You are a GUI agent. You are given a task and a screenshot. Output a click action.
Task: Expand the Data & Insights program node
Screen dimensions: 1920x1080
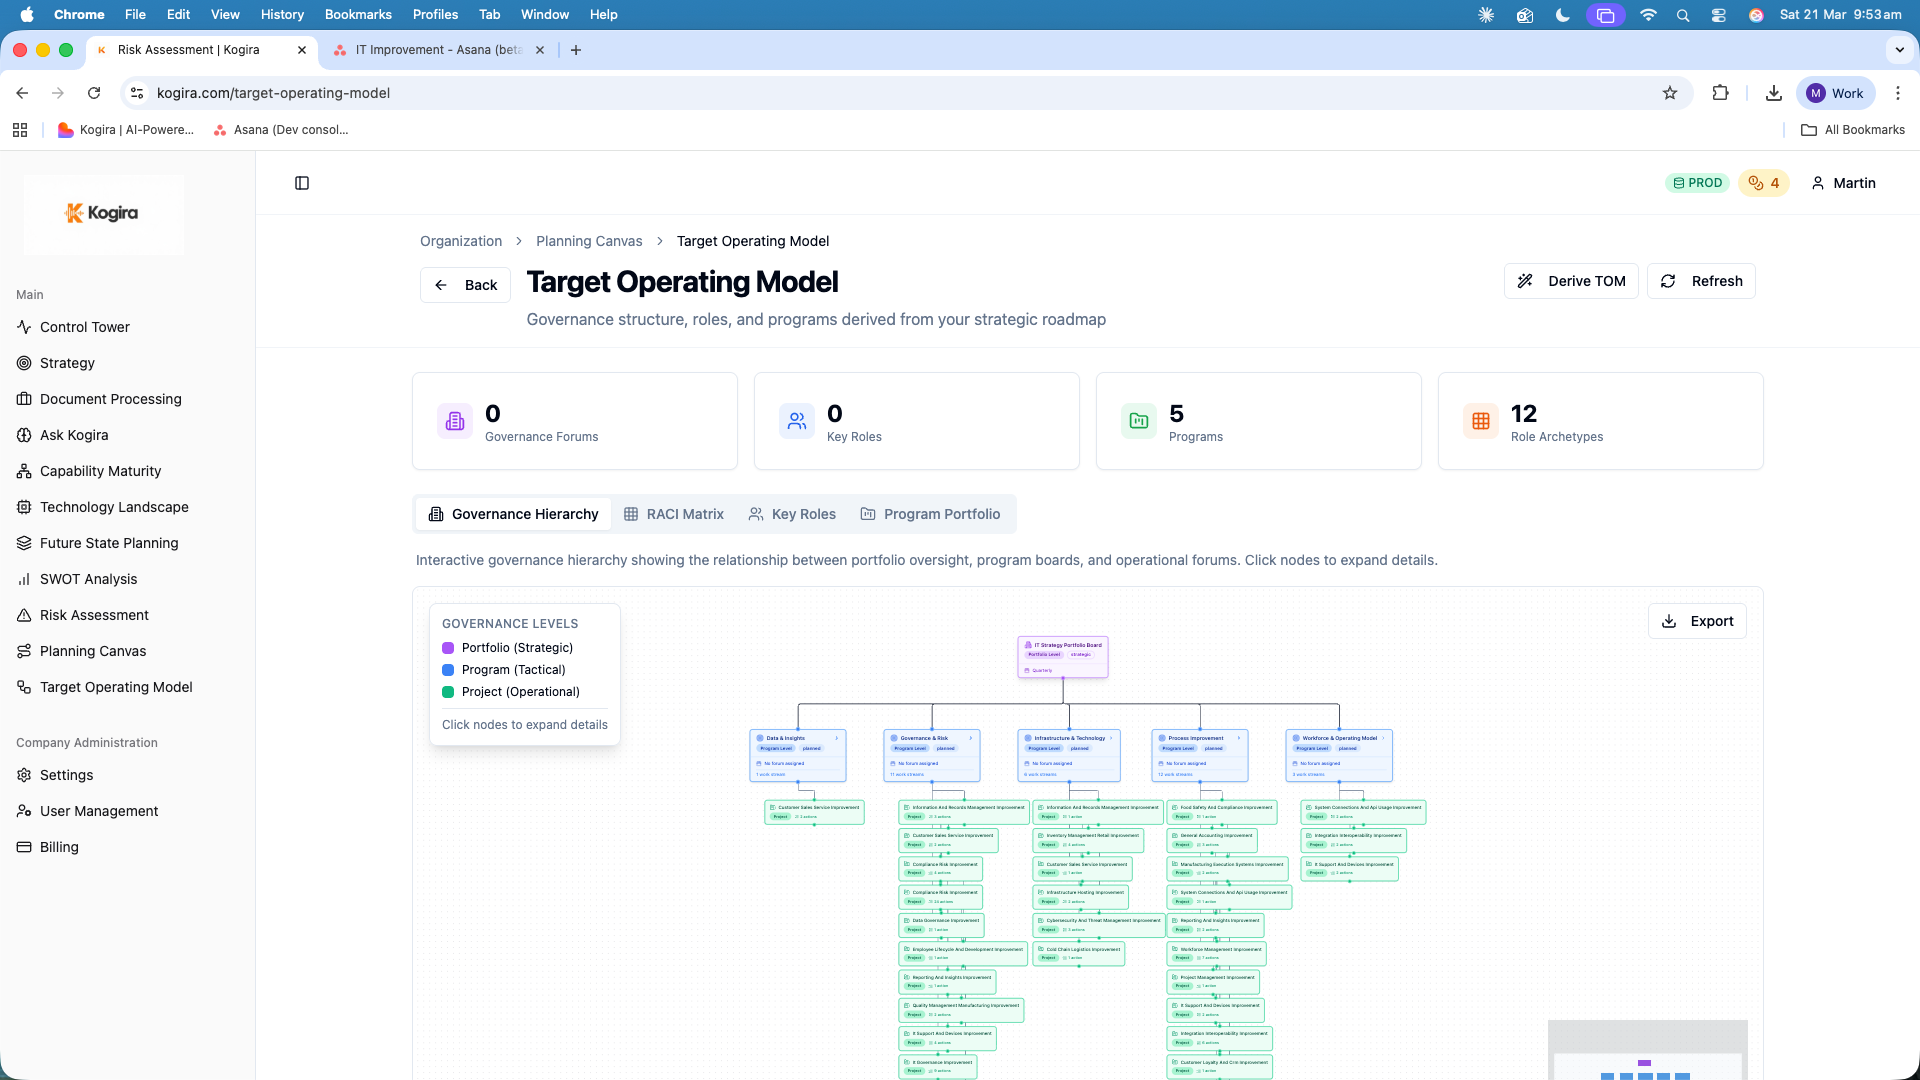click(x=836, y=737)
